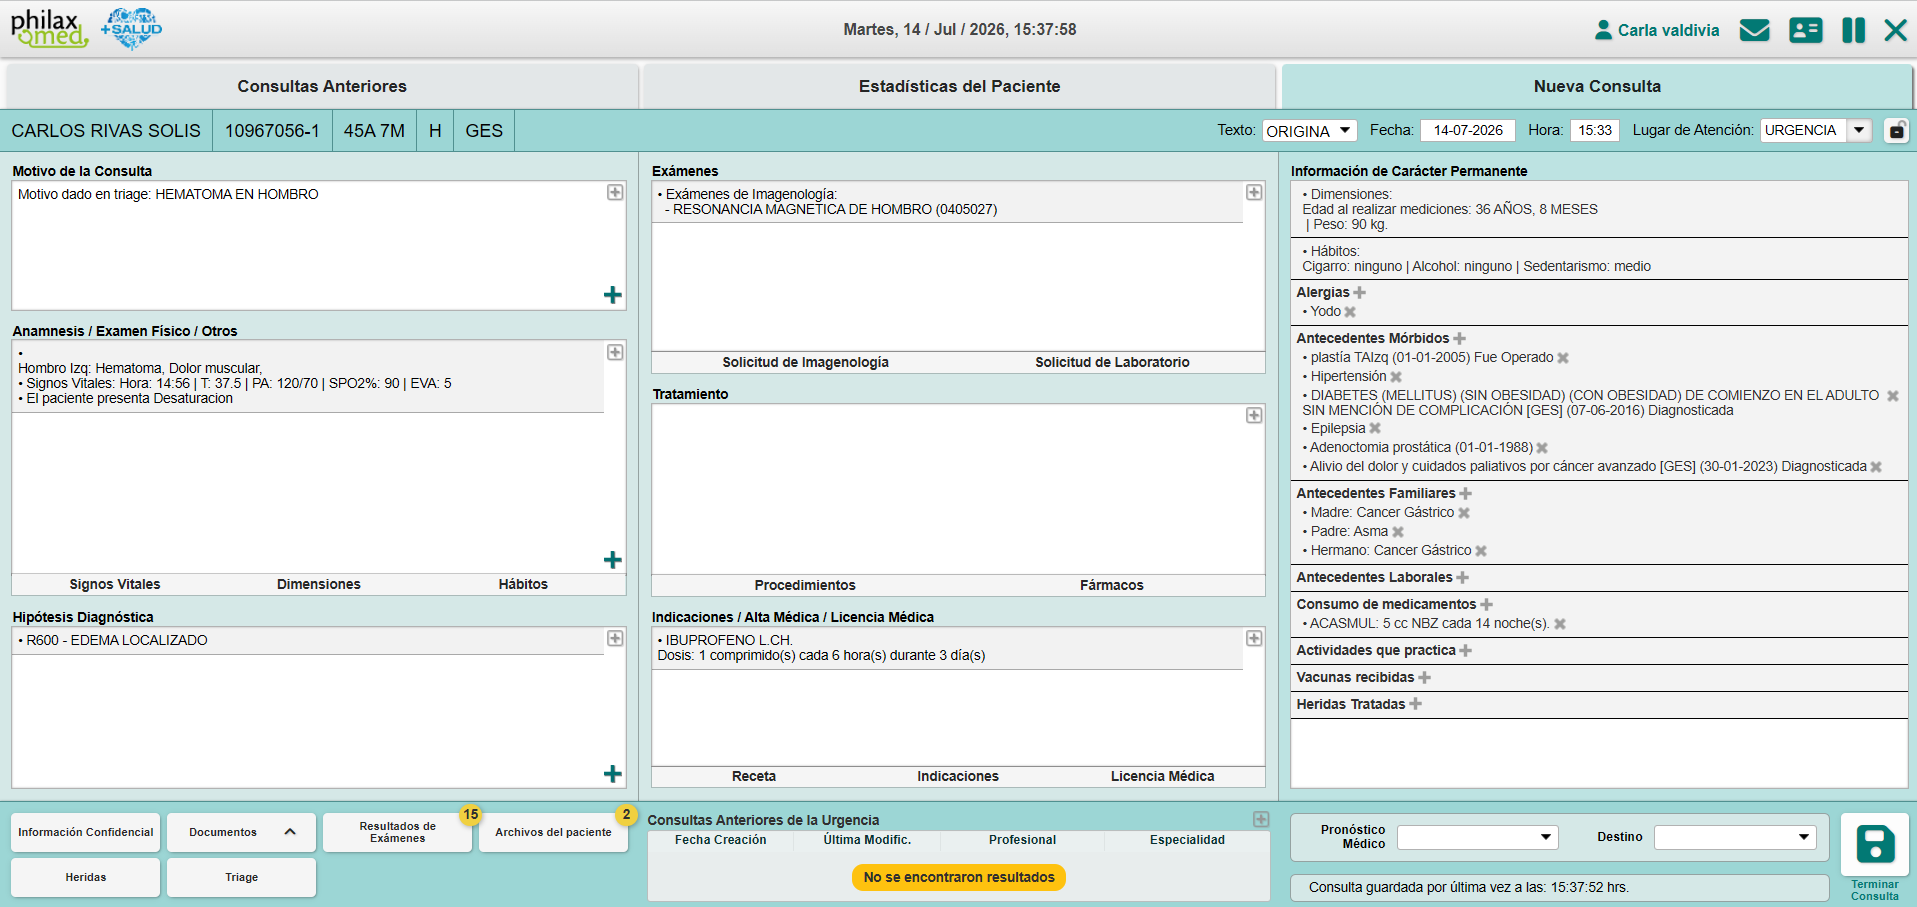The image size is (1917, 907).
Task: Expand the Documentos menu button
Action: coord(241,832)
